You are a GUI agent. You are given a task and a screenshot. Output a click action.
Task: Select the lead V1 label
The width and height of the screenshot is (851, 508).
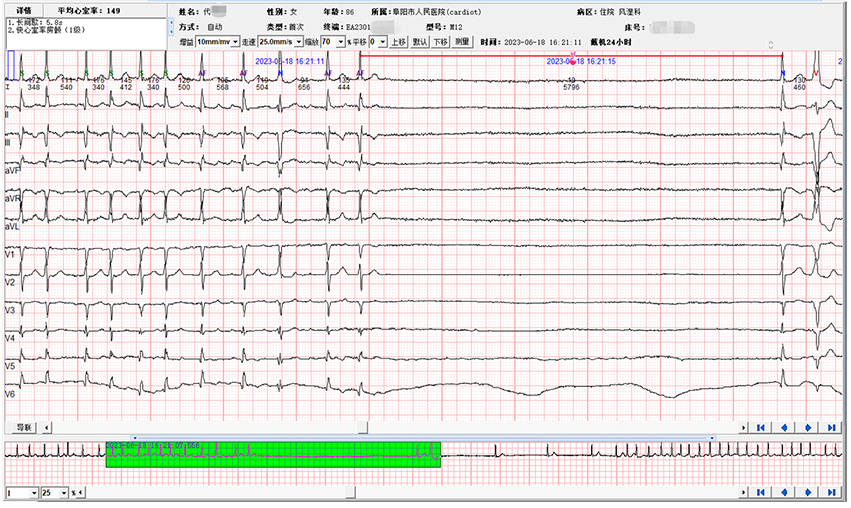pyautogui.click(x=10, y=254)
